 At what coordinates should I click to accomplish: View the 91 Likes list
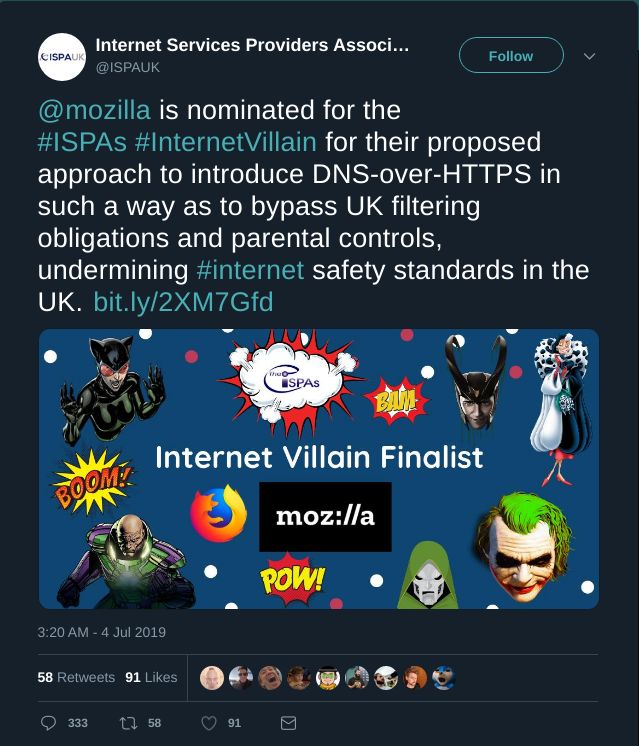(x=151, y=677)
